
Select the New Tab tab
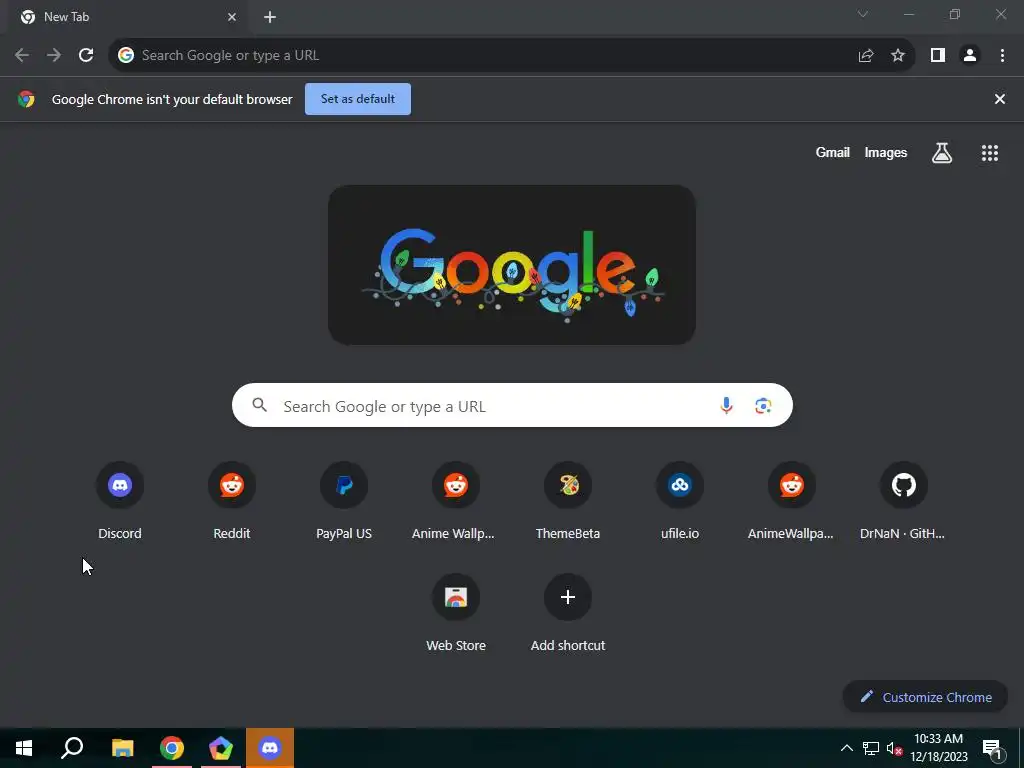point(127,18)
